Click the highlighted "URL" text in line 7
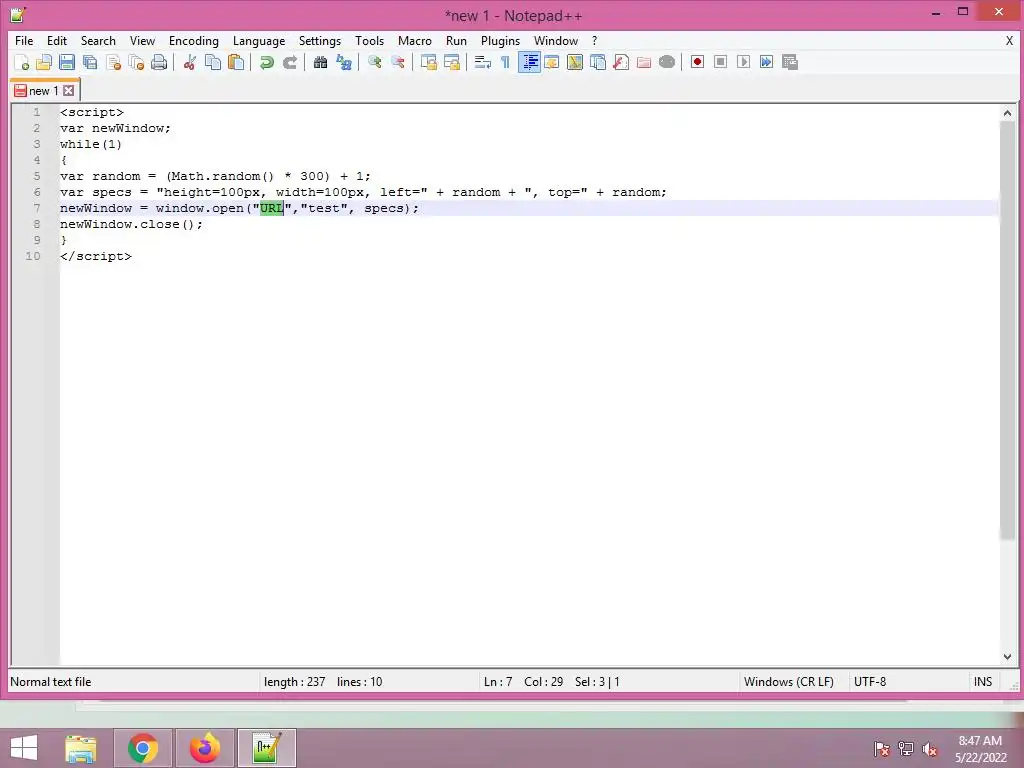This screenshot has width=1024, height=768. pyautogui.click(x=272, y=208)
